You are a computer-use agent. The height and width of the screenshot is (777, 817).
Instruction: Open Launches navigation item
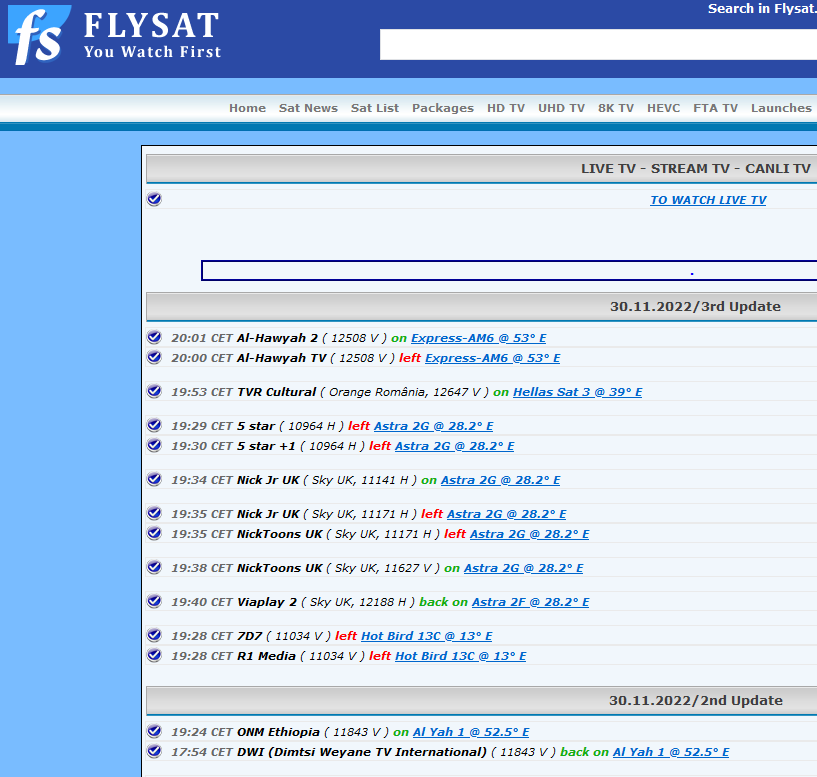click(781, 108)
